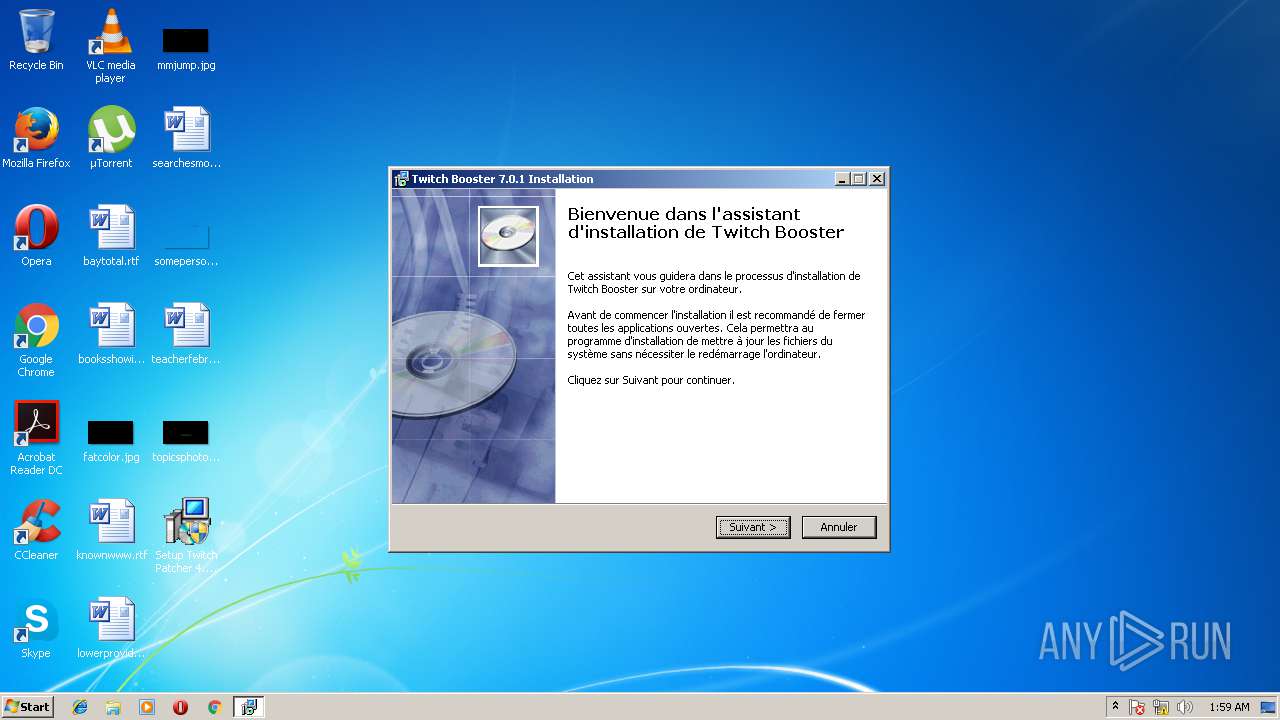
Task: Open the Action Center flag icon
Action: [1137, 707]
